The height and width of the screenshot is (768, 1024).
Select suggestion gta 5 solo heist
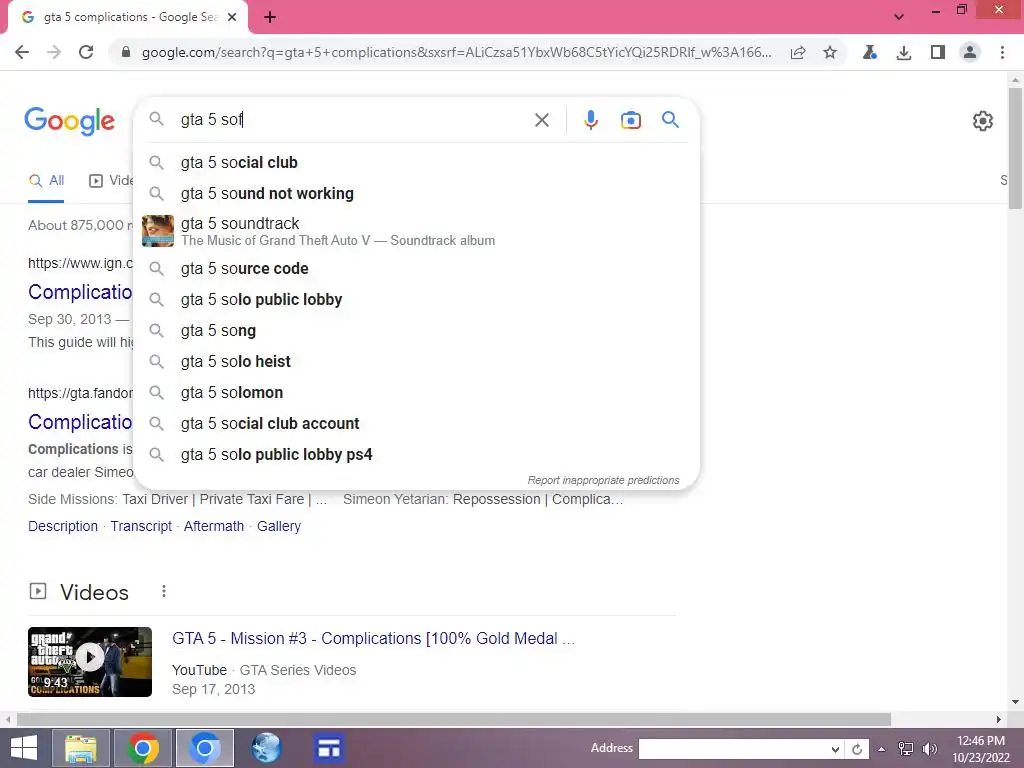(416, 361)
